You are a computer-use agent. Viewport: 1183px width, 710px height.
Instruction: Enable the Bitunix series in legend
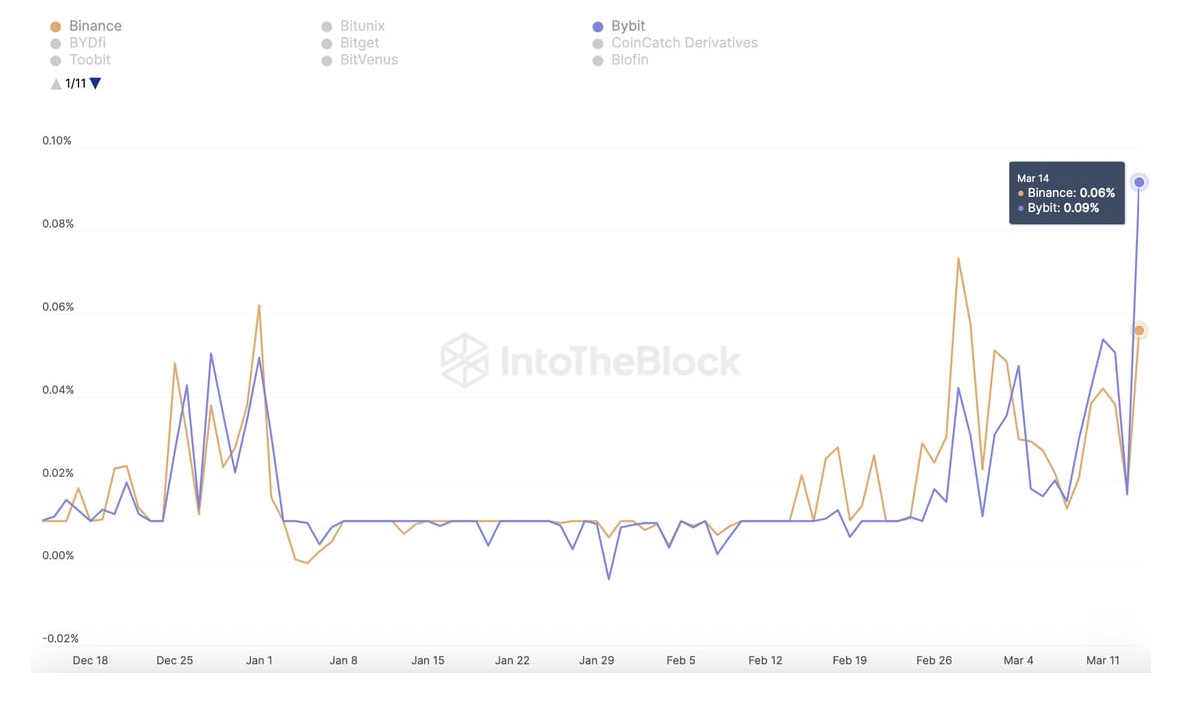(353, 26)
